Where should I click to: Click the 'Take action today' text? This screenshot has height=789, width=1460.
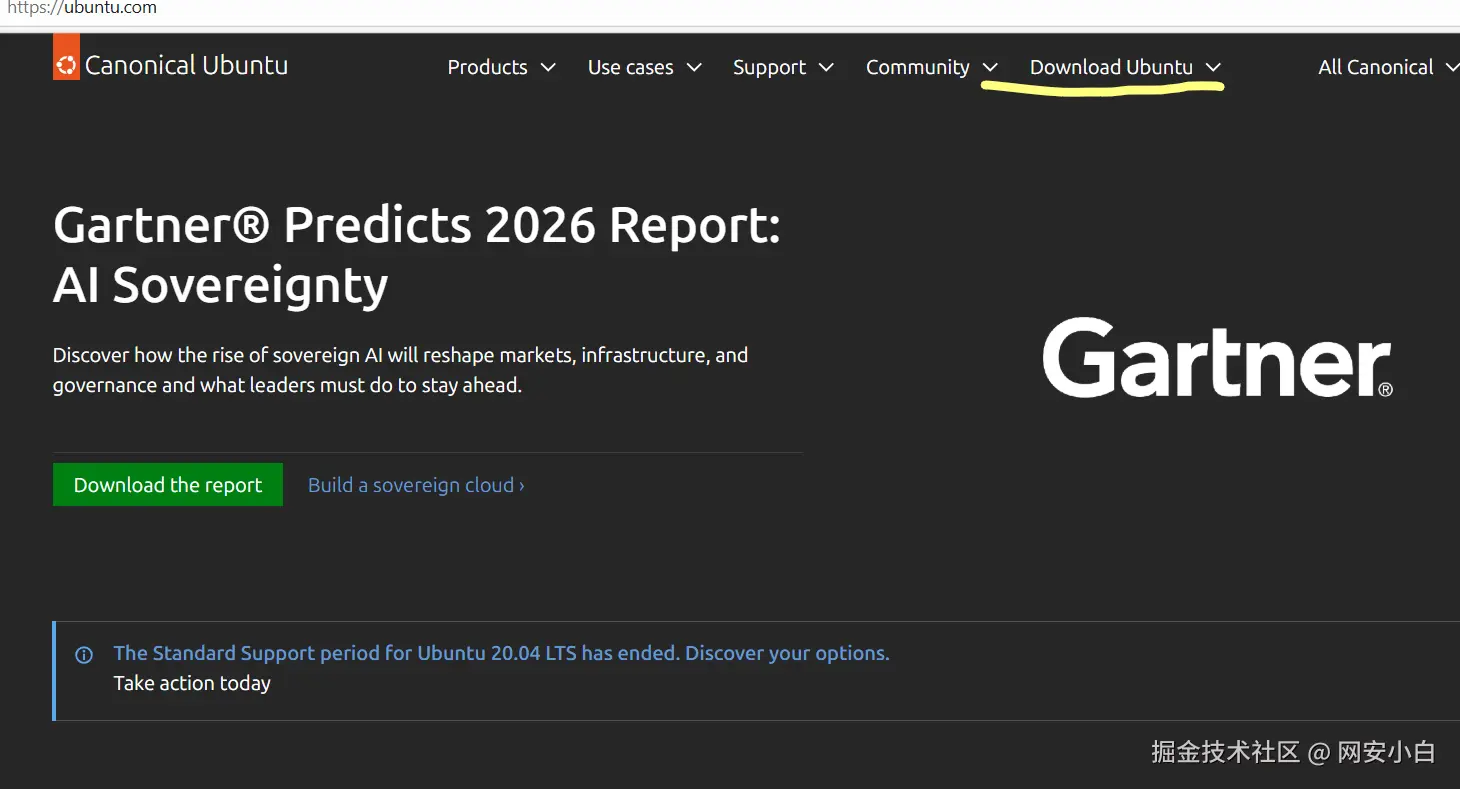192,683
